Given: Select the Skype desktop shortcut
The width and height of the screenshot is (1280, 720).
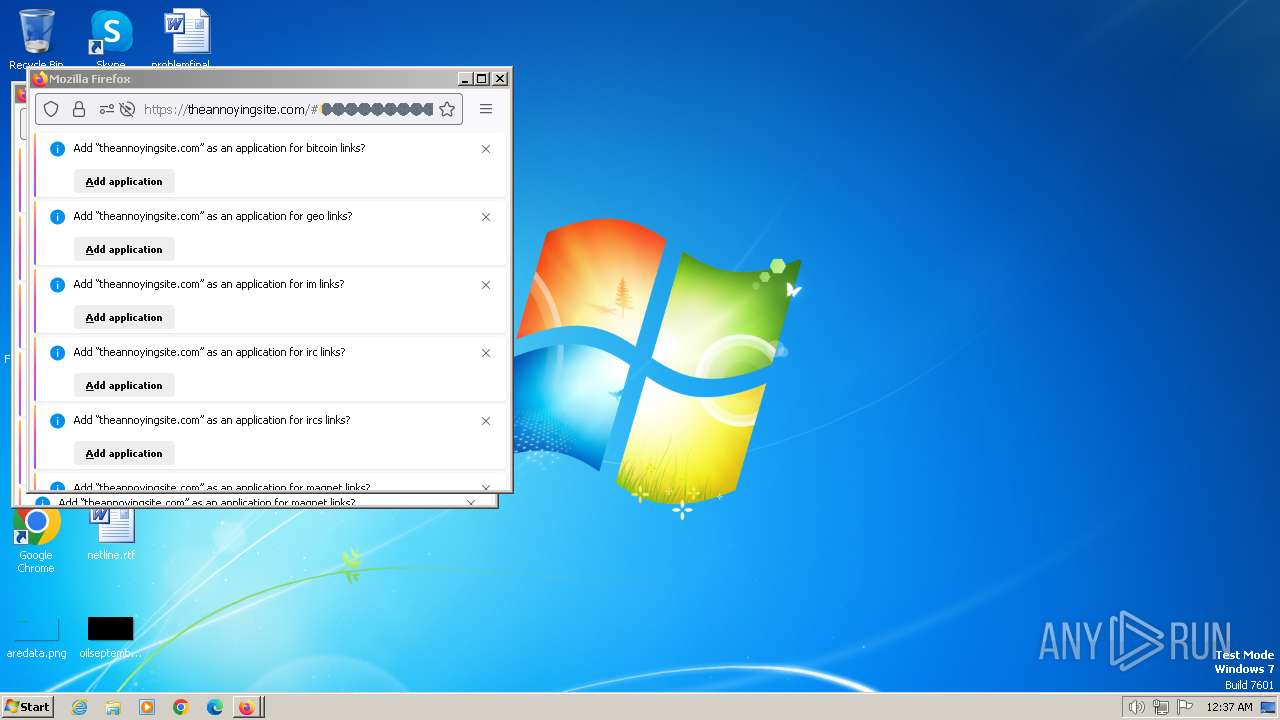Looking at the screenshot, I should pyautogui.click(x=111, y=40).
